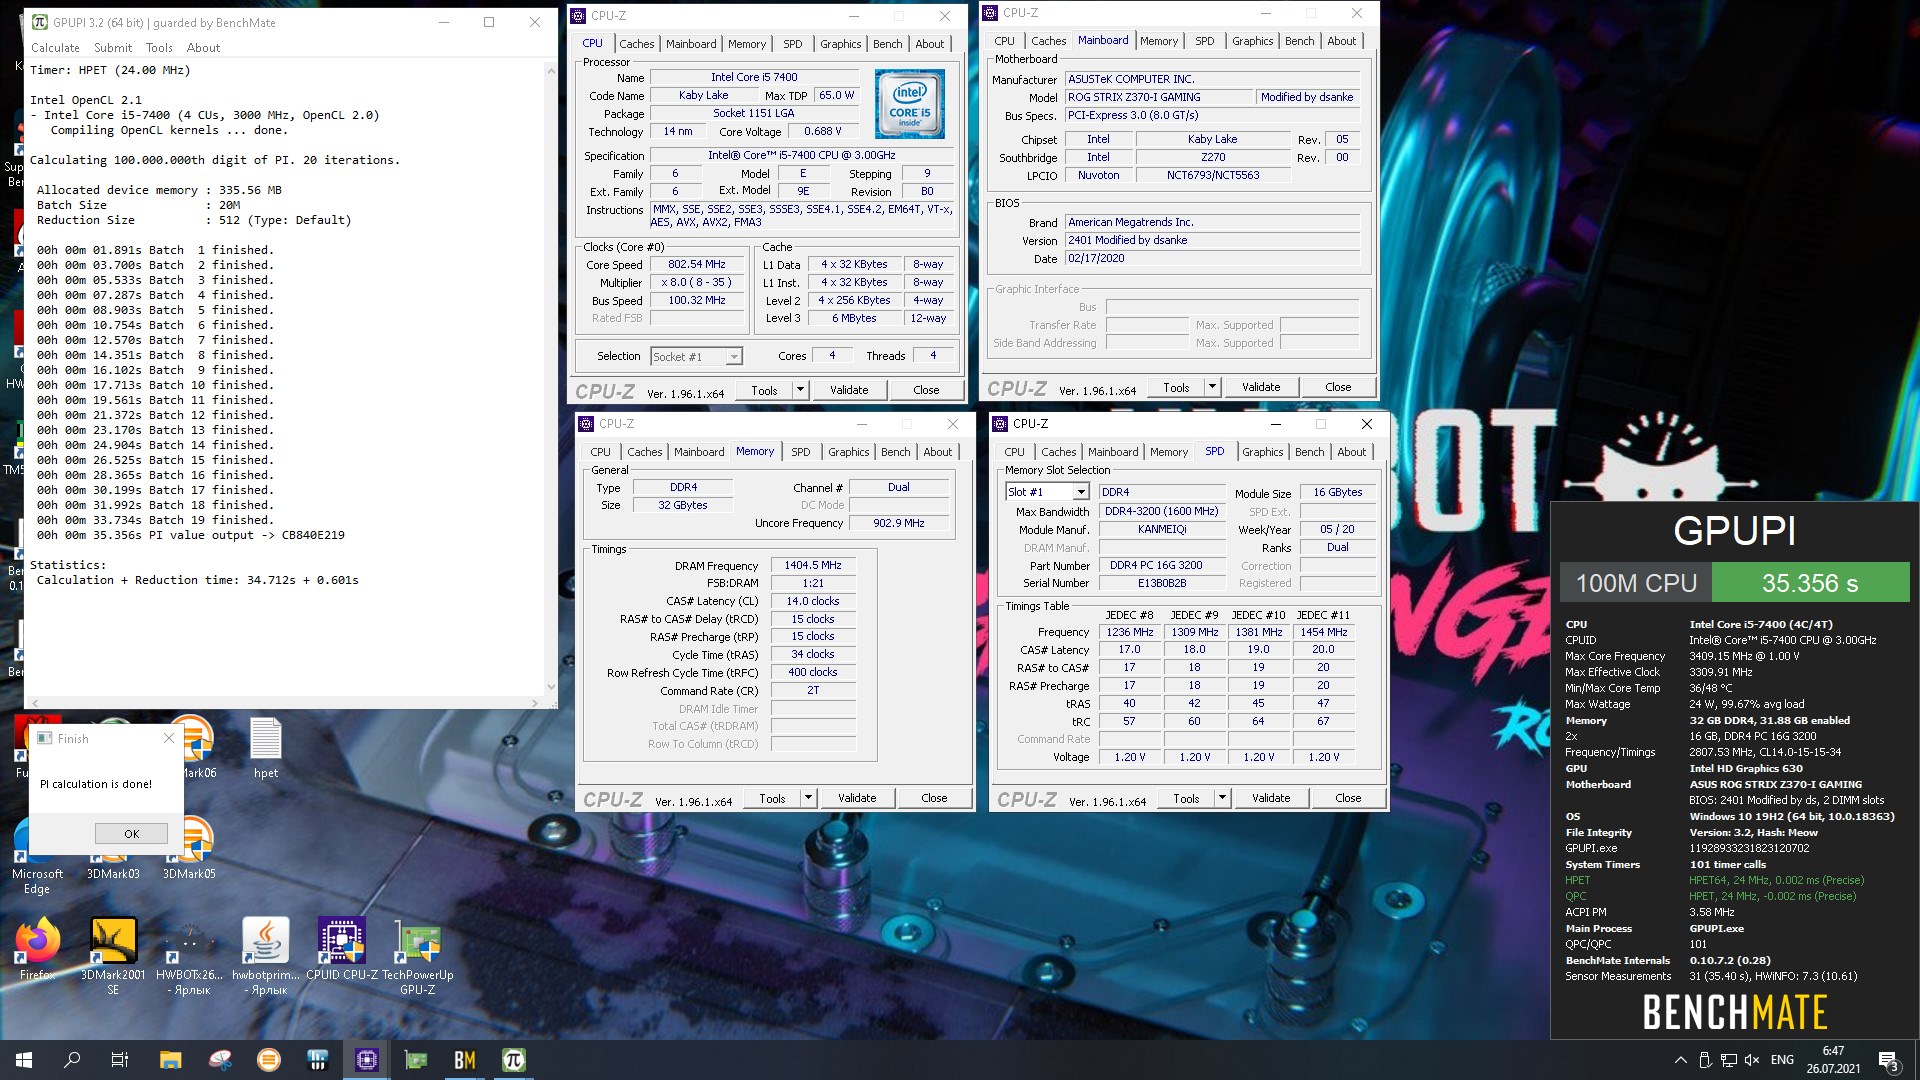This screenshot has height=1080, width=1920.
Task: Click the 35.356 s result in BenchMate
Action: (1810, 583)
